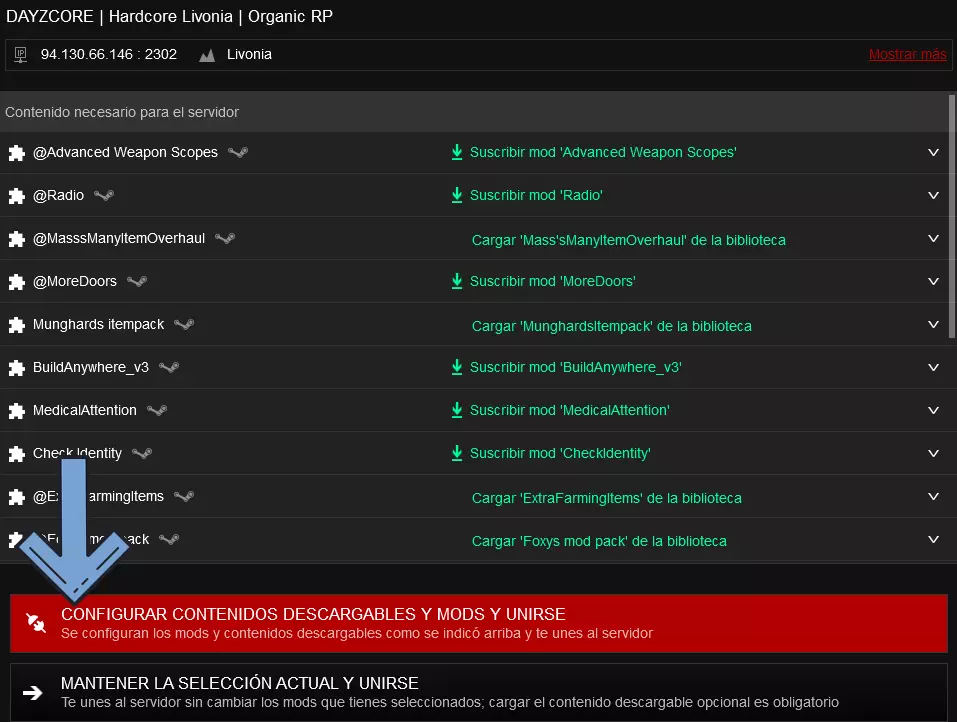The height and width of the screenshot is (722, 957).
Task: Click download arrow icon for Advanced Weapon Scopes
Action: coord(457,152)
